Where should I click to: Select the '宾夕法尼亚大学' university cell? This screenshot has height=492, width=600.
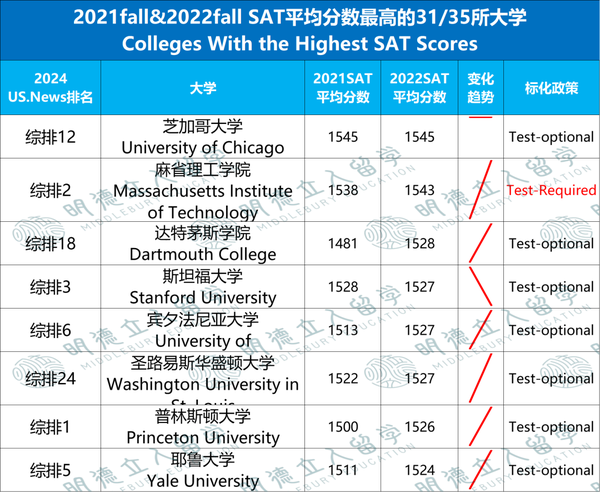(x=203, y=330)
